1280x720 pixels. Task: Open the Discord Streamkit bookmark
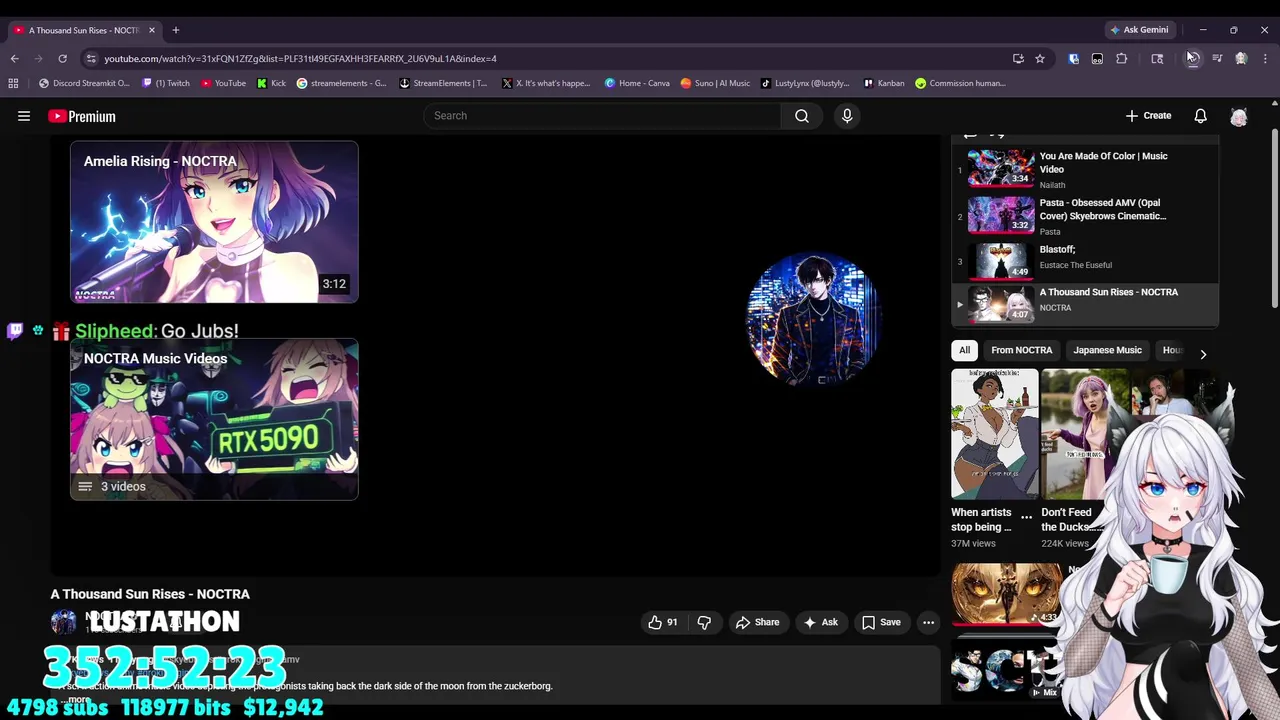pos(84,83)
